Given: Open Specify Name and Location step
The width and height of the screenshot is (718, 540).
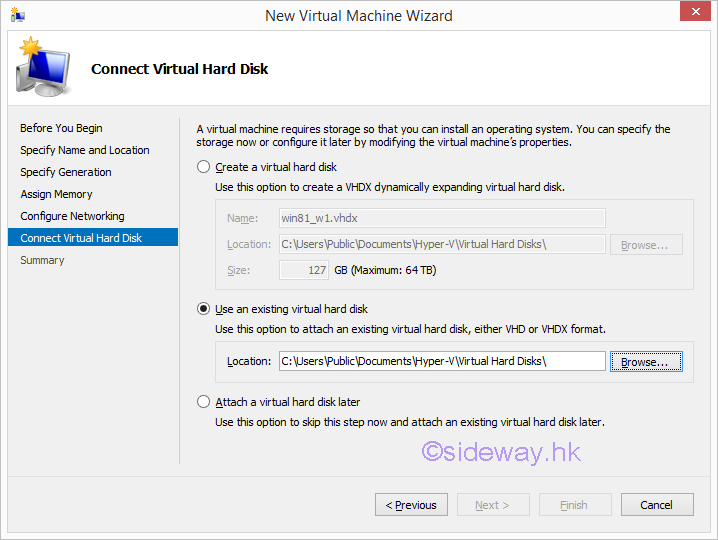Looking at the screenshot, I should 85,150.
